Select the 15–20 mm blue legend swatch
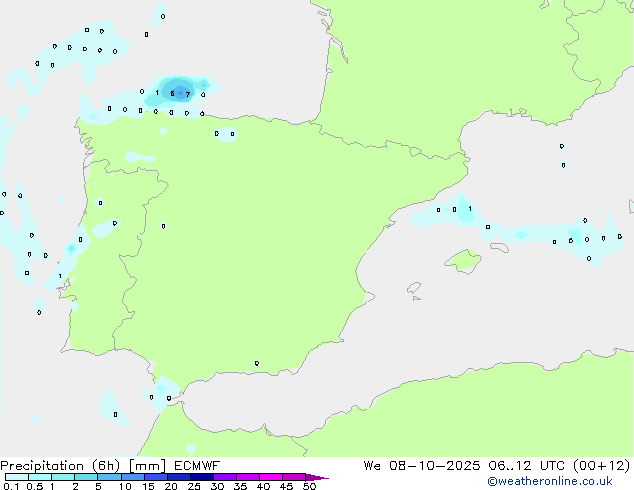This screenshot has height=490, width=634. click(x=156, y=477)
